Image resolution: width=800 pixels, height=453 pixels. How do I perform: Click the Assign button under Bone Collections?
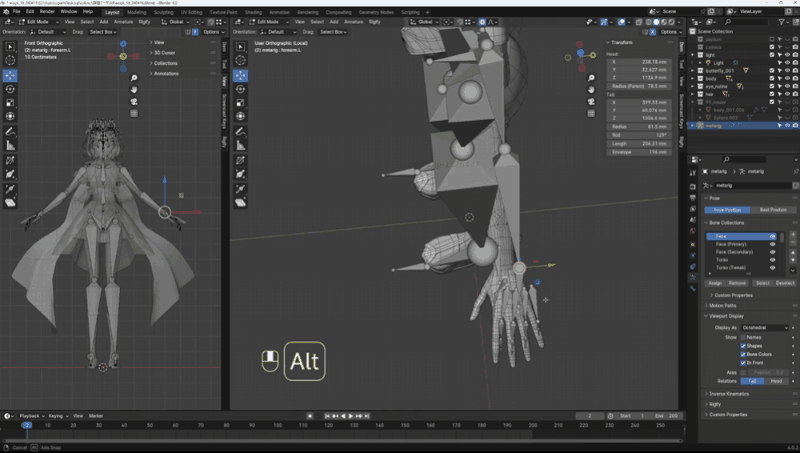(715, 283)
